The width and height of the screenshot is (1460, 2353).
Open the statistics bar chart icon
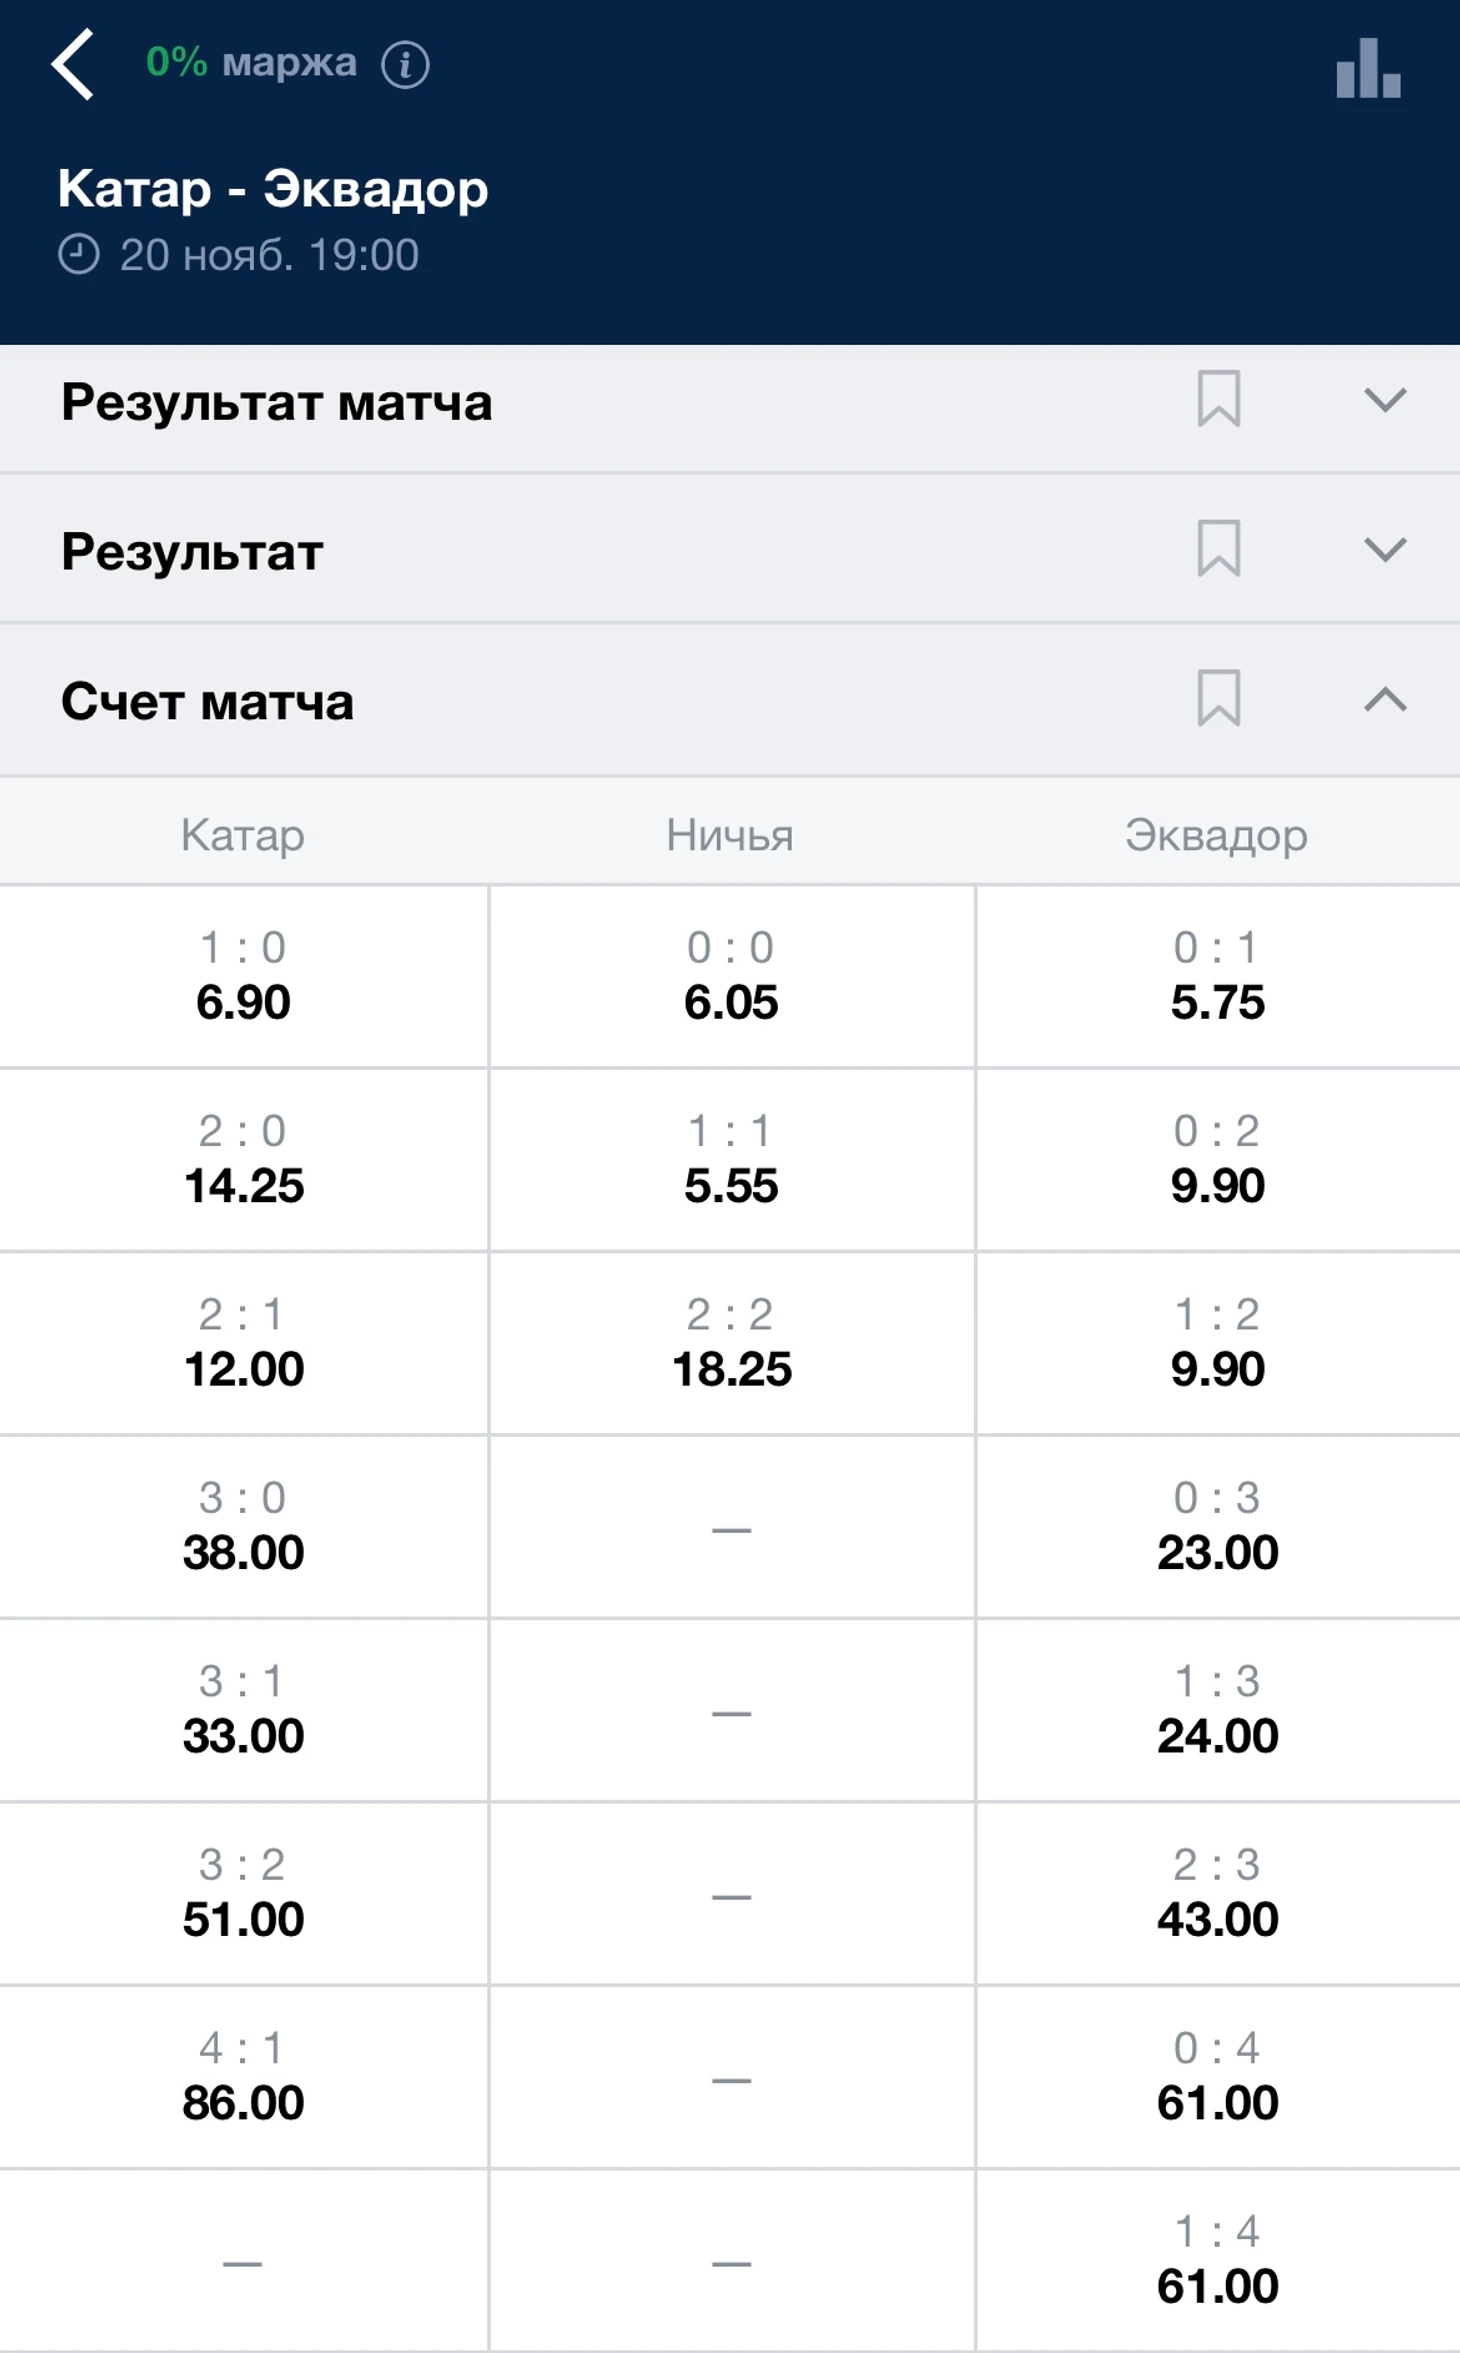coord(1367,68)
